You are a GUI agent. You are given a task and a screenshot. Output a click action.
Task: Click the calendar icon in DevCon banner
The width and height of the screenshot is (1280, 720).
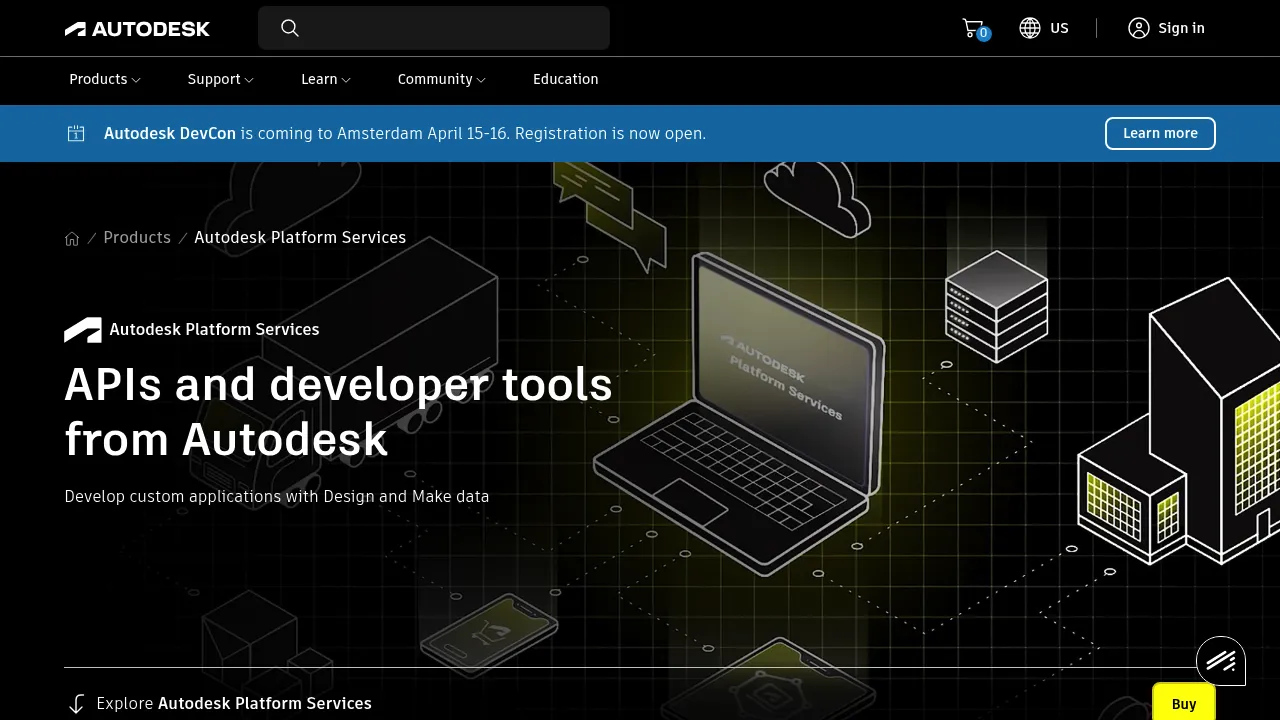coord(76,133)
